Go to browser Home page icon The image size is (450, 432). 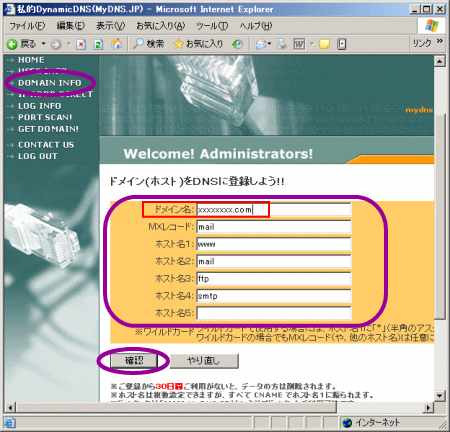[x=116, y=44]
